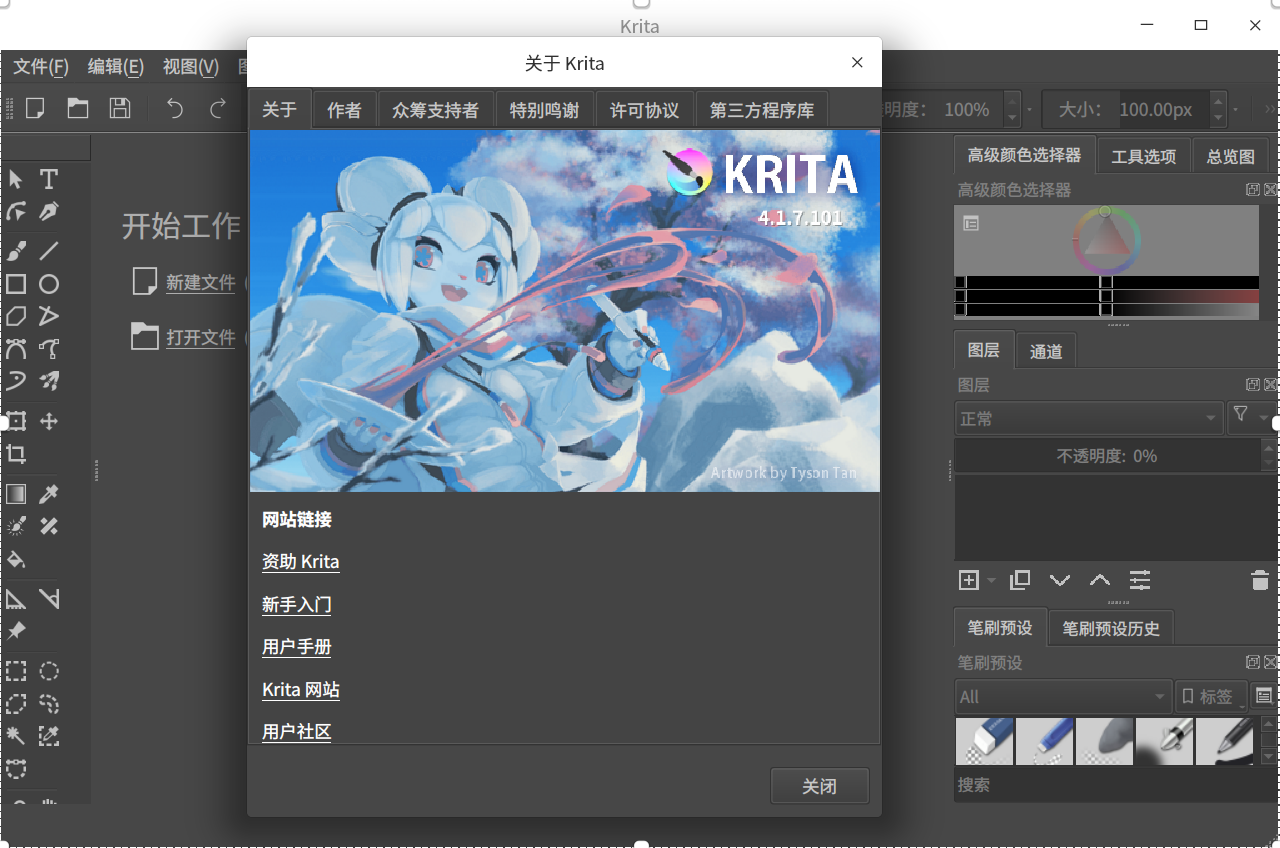The height and width of the screenshot is (848, 1280).
Task: Choose the Gradient tool
Action: pyautogui.click(x=16, y=494)
